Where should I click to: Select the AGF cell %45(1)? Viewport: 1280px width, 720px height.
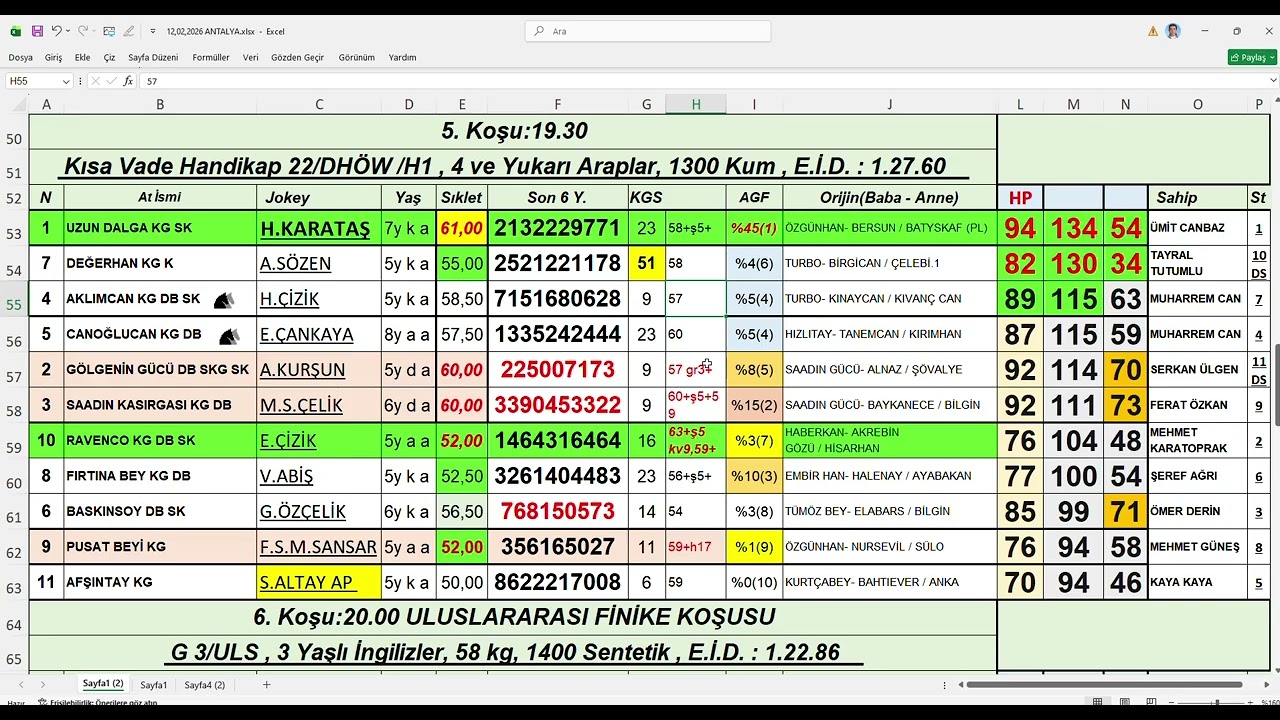point(754,228)
